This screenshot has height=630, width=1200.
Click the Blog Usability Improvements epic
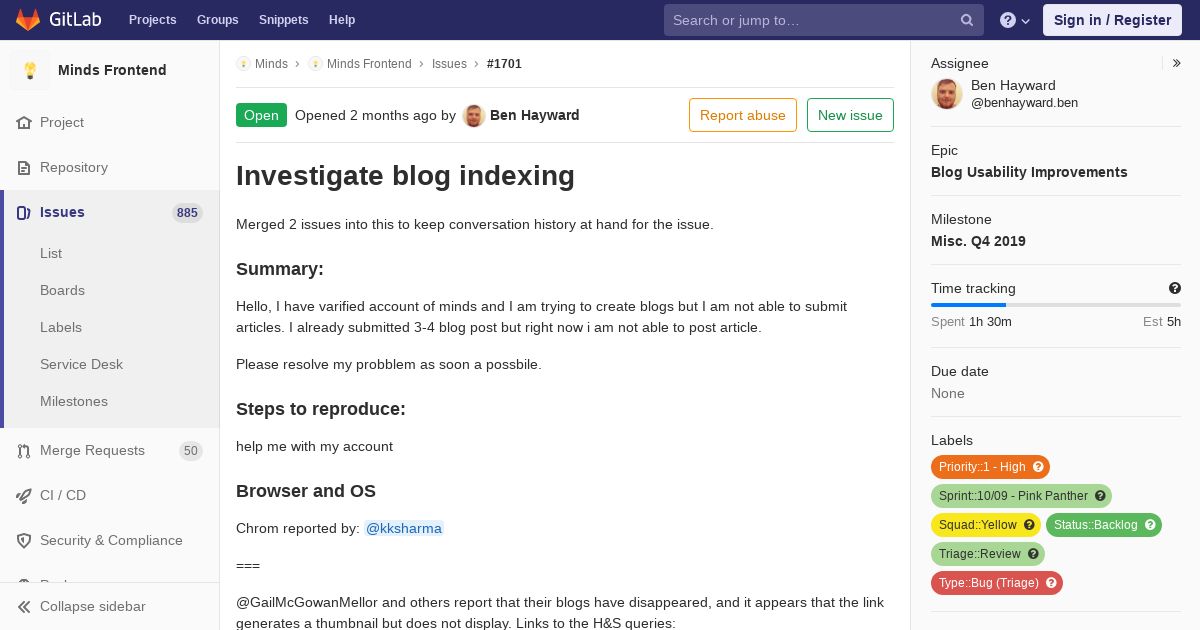(x=1029, y=172)
